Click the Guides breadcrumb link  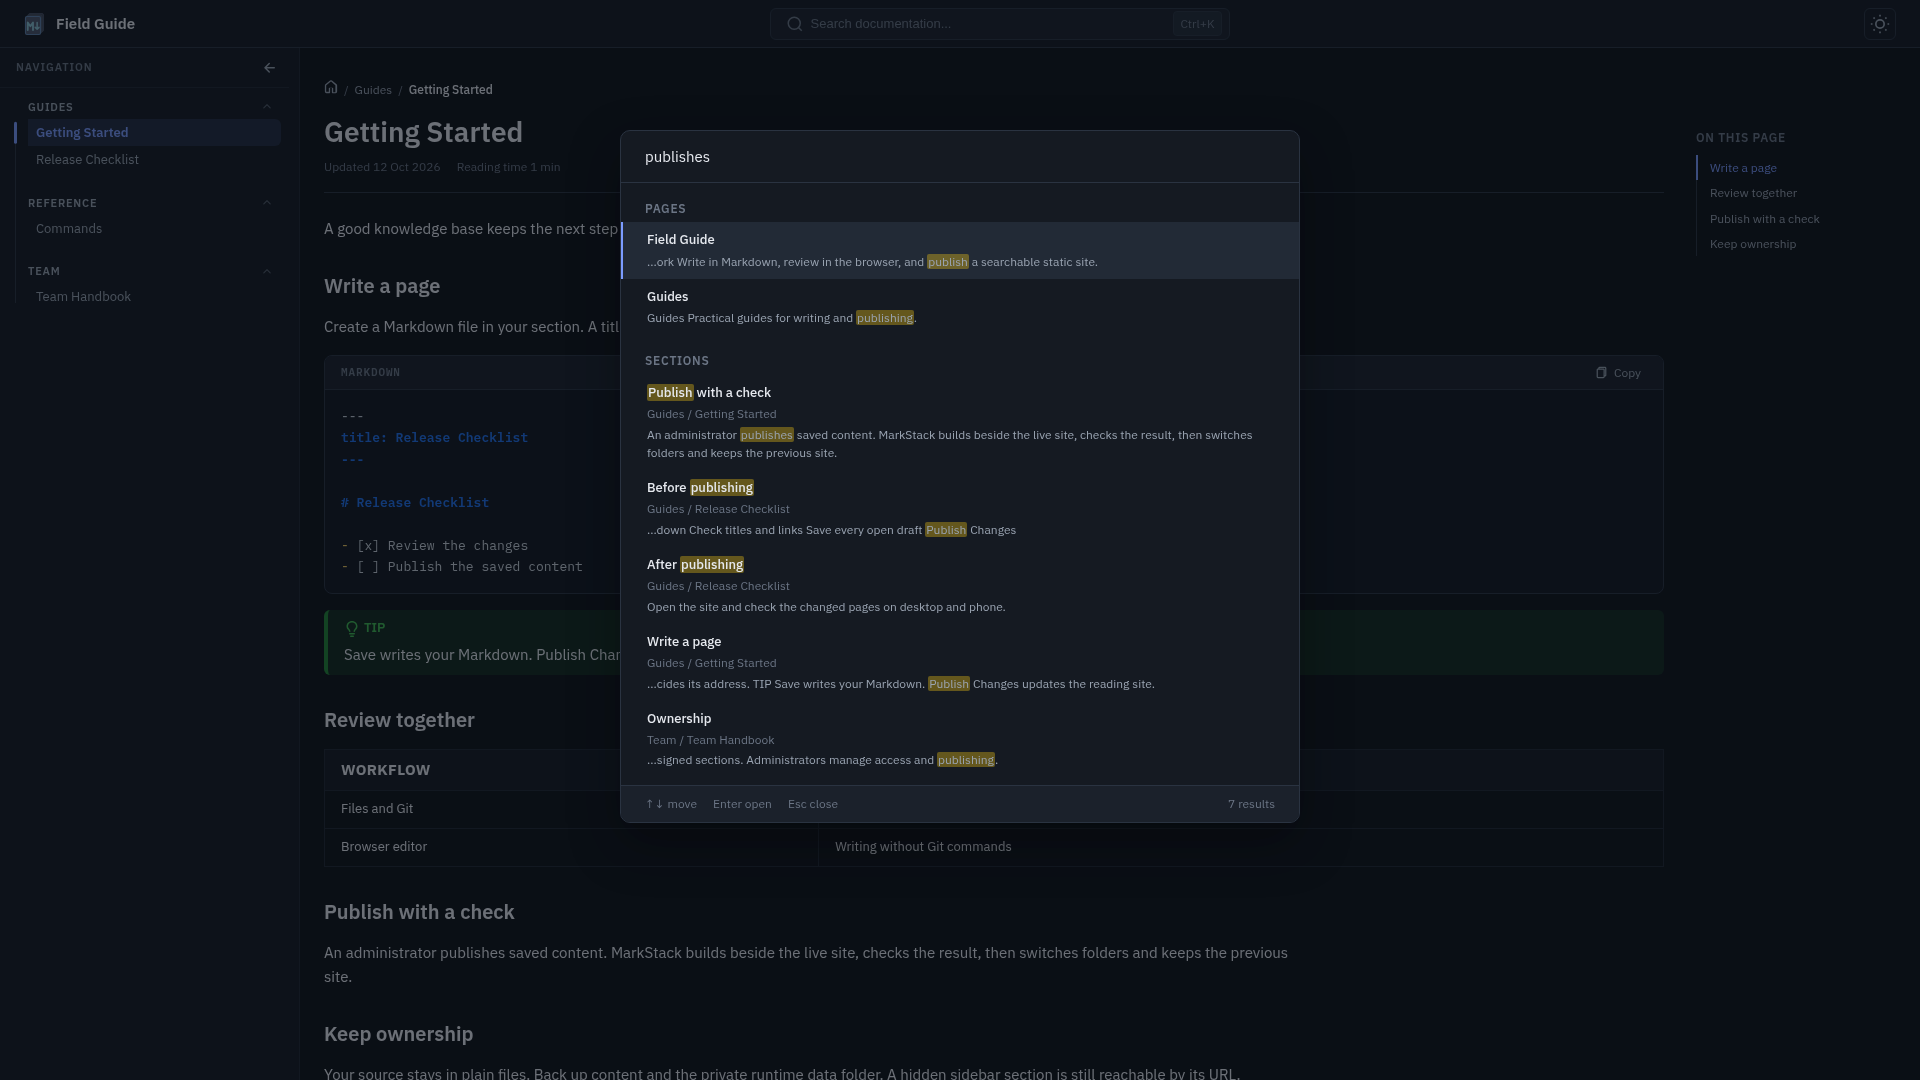373,90
